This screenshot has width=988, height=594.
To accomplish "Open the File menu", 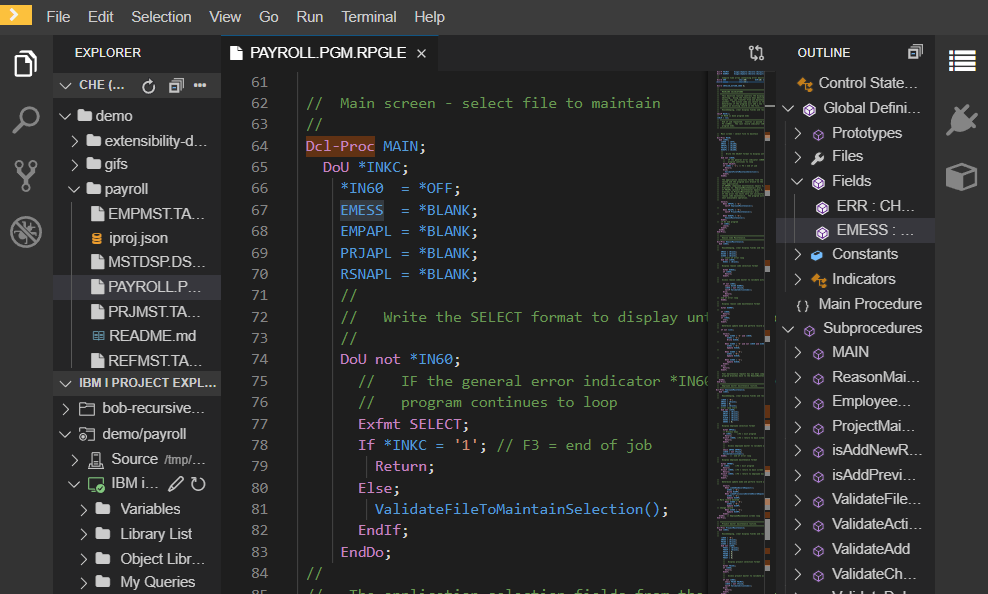I will (58, 17).
